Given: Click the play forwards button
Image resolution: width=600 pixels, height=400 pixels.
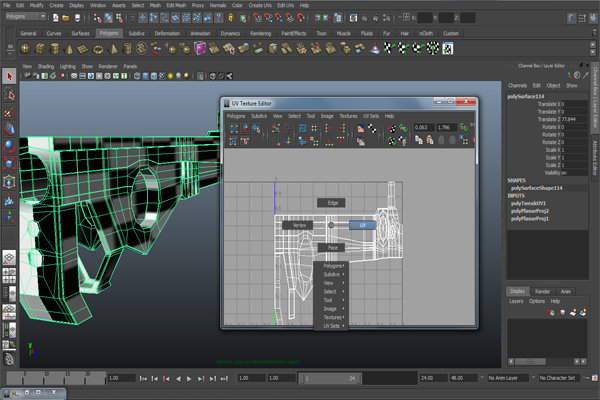Looking at the screenshot, I should (x=189, y=379).
